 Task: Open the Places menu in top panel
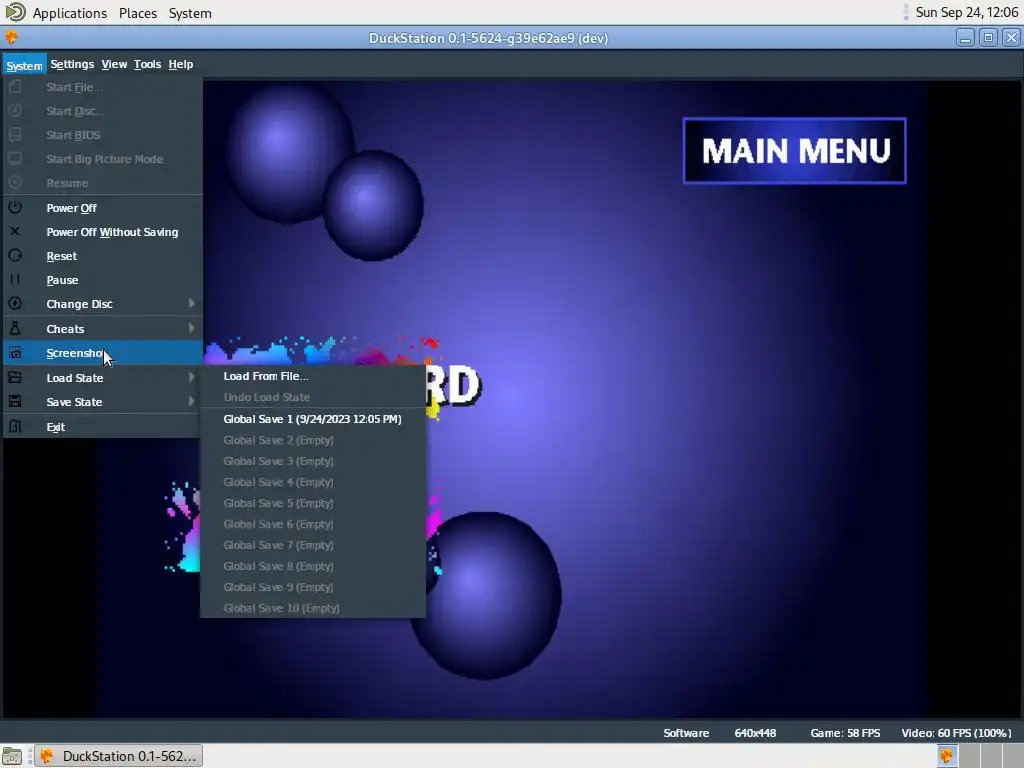pyautogui.click(x=137, y=13)
